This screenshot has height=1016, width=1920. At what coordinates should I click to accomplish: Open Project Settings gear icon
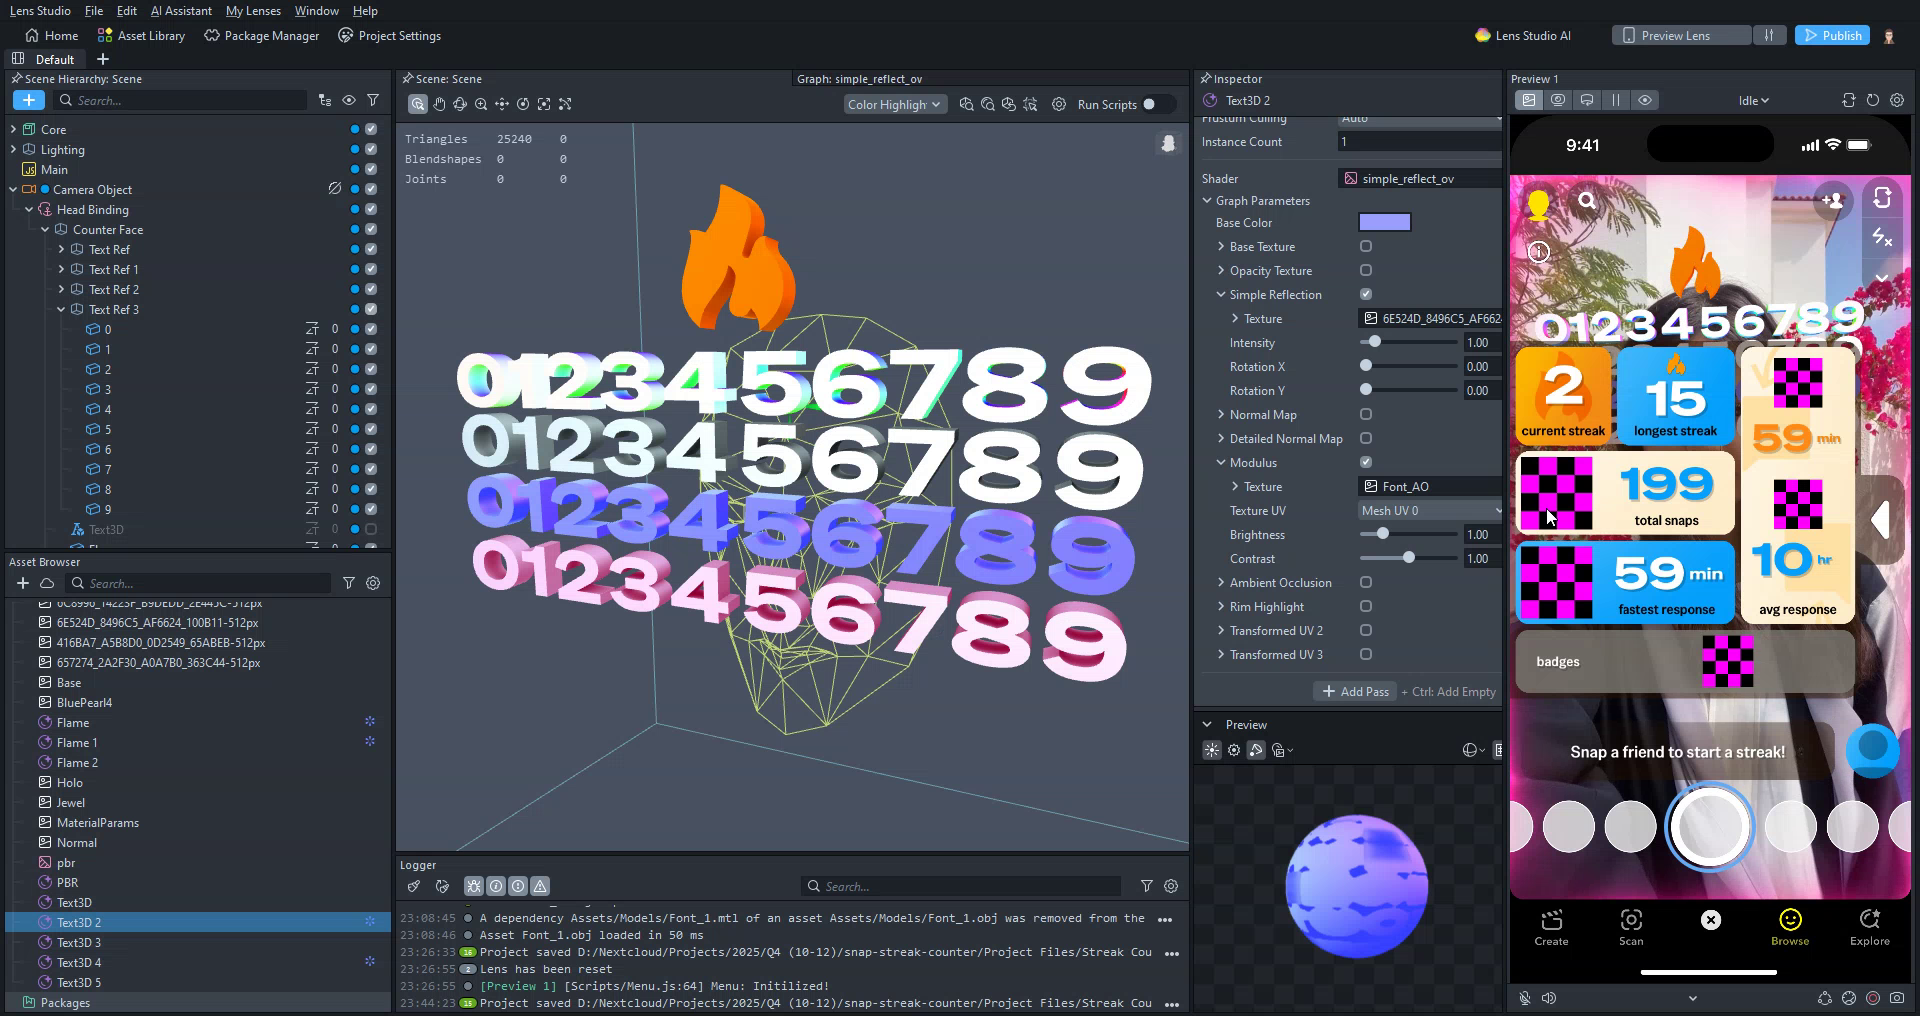346,36
